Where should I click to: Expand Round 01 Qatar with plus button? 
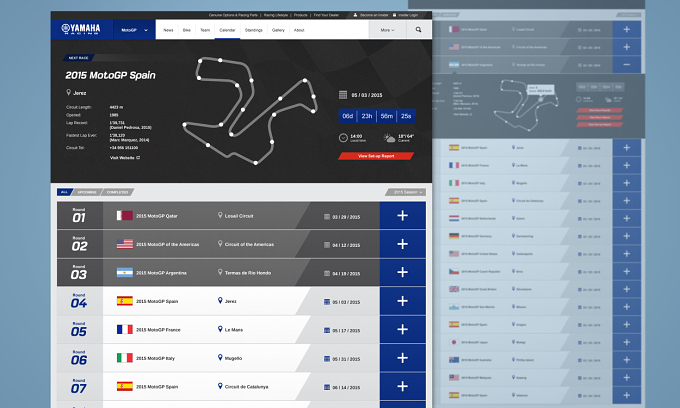(402, 215)
